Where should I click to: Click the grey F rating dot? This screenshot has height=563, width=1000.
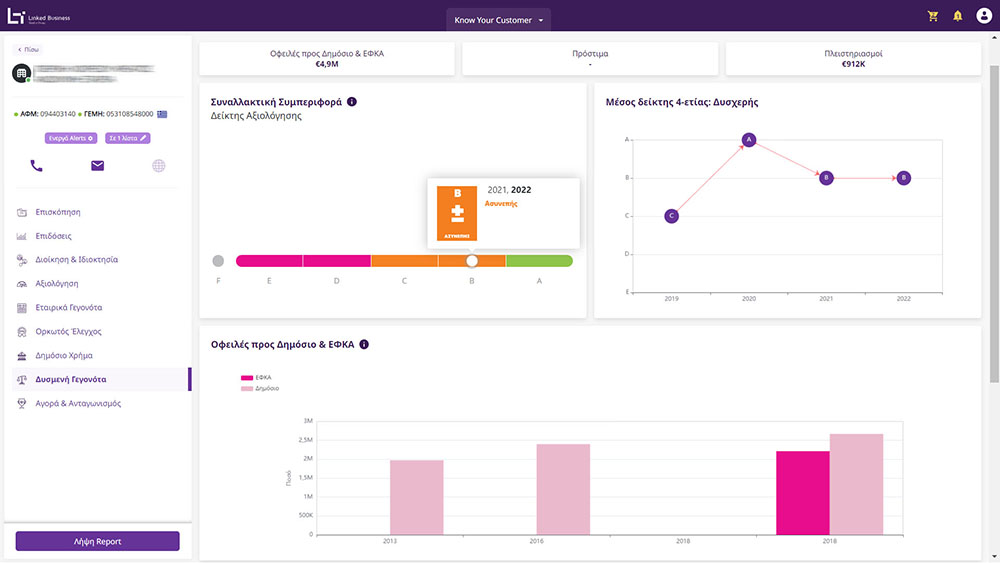pyautogui.click(x=218, y=261)
